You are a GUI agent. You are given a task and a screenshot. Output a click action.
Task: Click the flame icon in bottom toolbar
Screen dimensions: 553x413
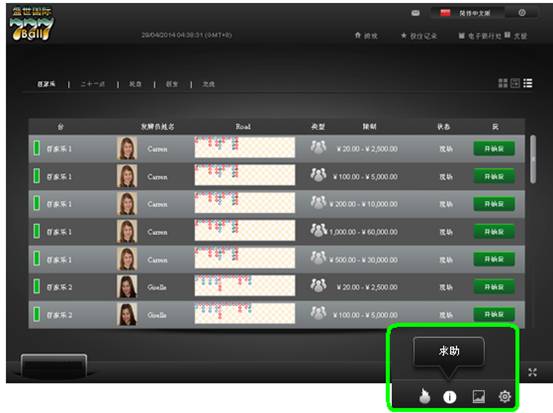click(424, 396)
